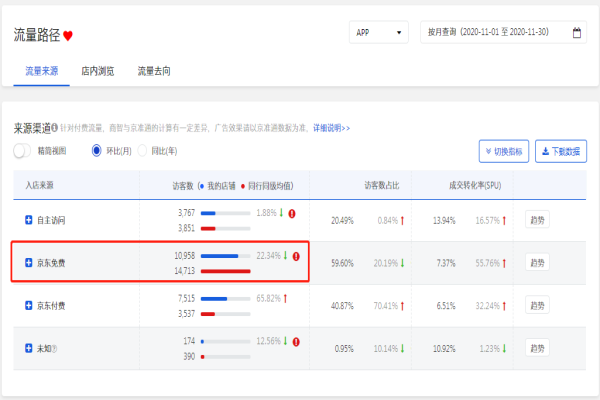This screenshot has width=600, height=400.
Task: Open the 详细说明 link
Action: 331,128
